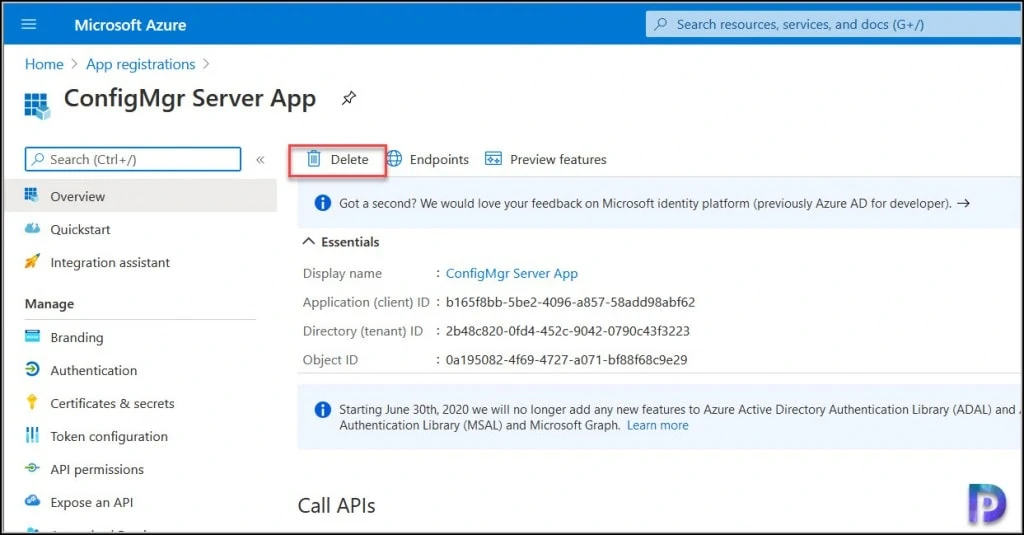This screenshot has height=535, width=1024.
Task: Focus the Search resources, services, and docs field
Action: click(833, 24)
